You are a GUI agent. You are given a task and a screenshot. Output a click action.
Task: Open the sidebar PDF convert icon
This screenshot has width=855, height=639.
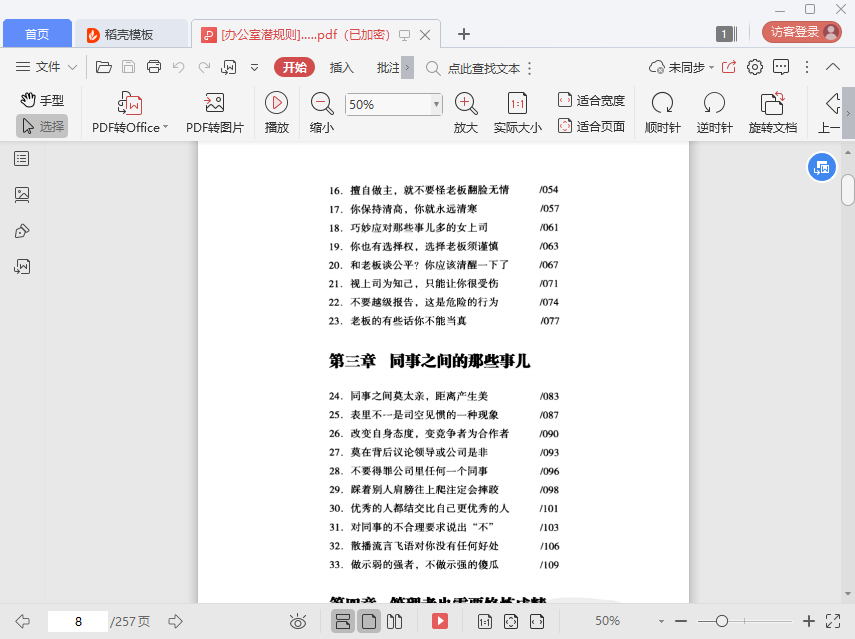(22, 267)
